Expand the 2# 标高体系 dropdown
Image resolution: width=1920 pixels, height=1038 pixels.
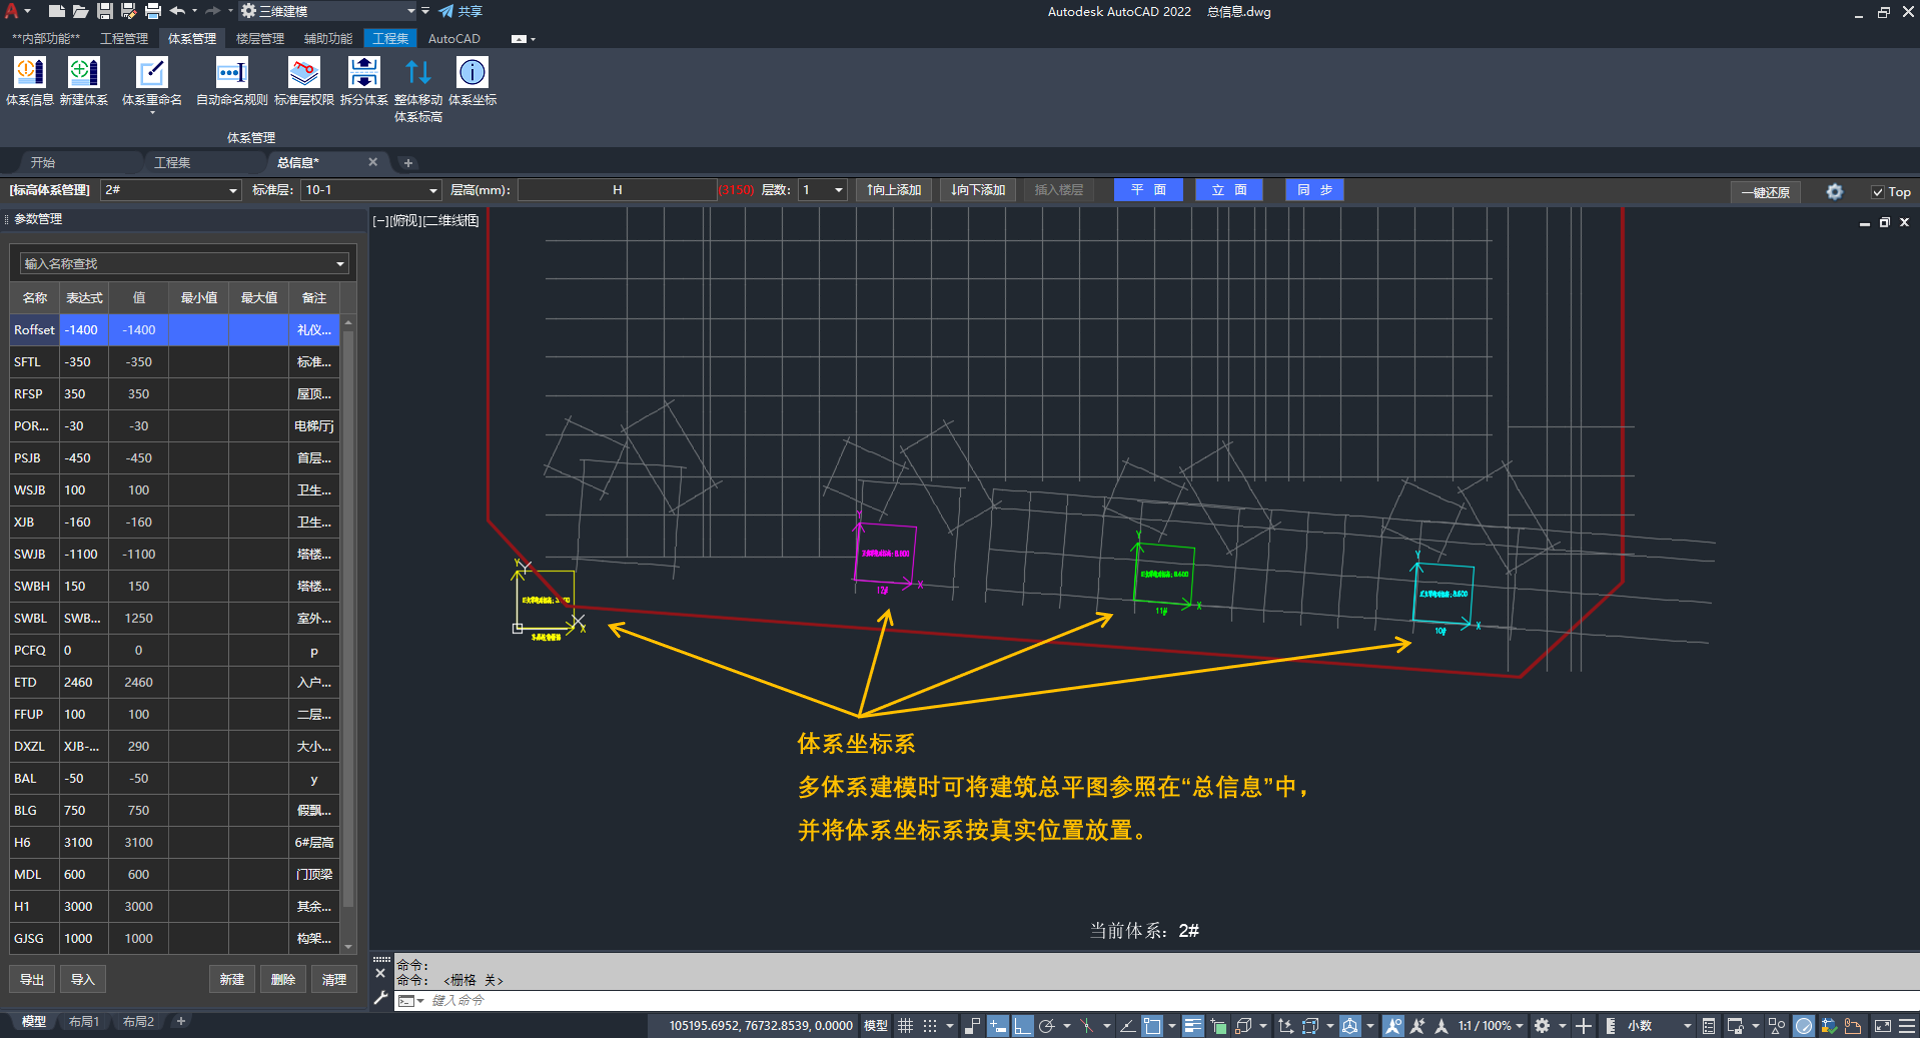tap(232, 190)
